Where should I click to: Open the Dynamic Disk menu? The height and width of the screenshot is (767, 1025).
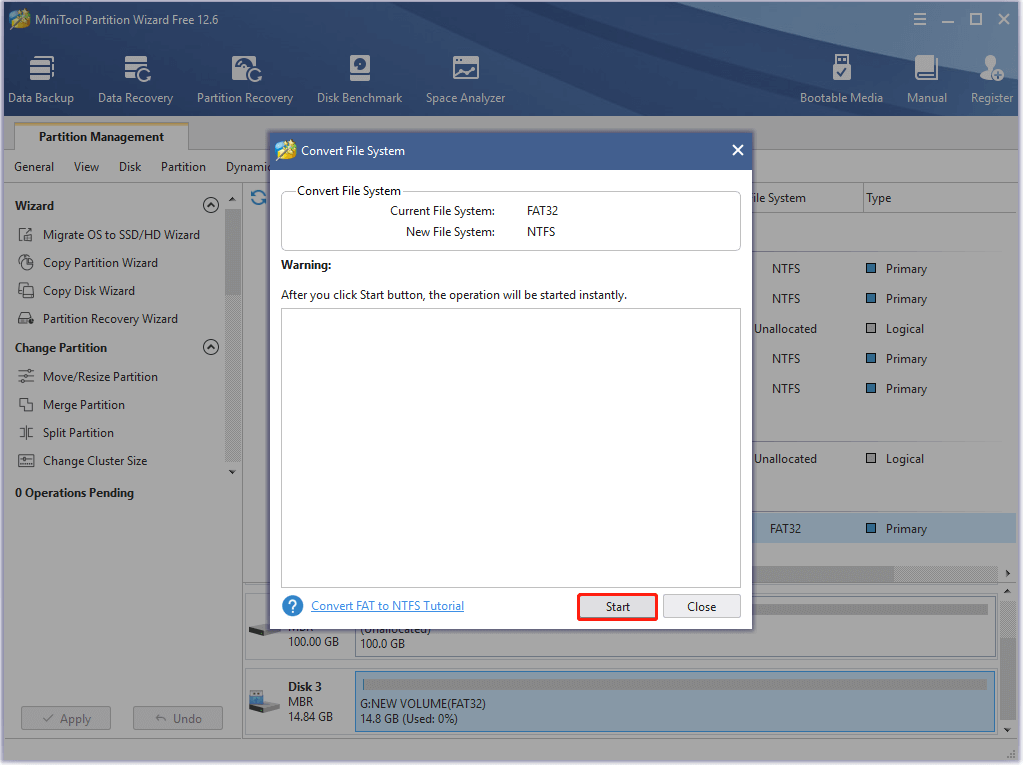(x=247, y=167)
